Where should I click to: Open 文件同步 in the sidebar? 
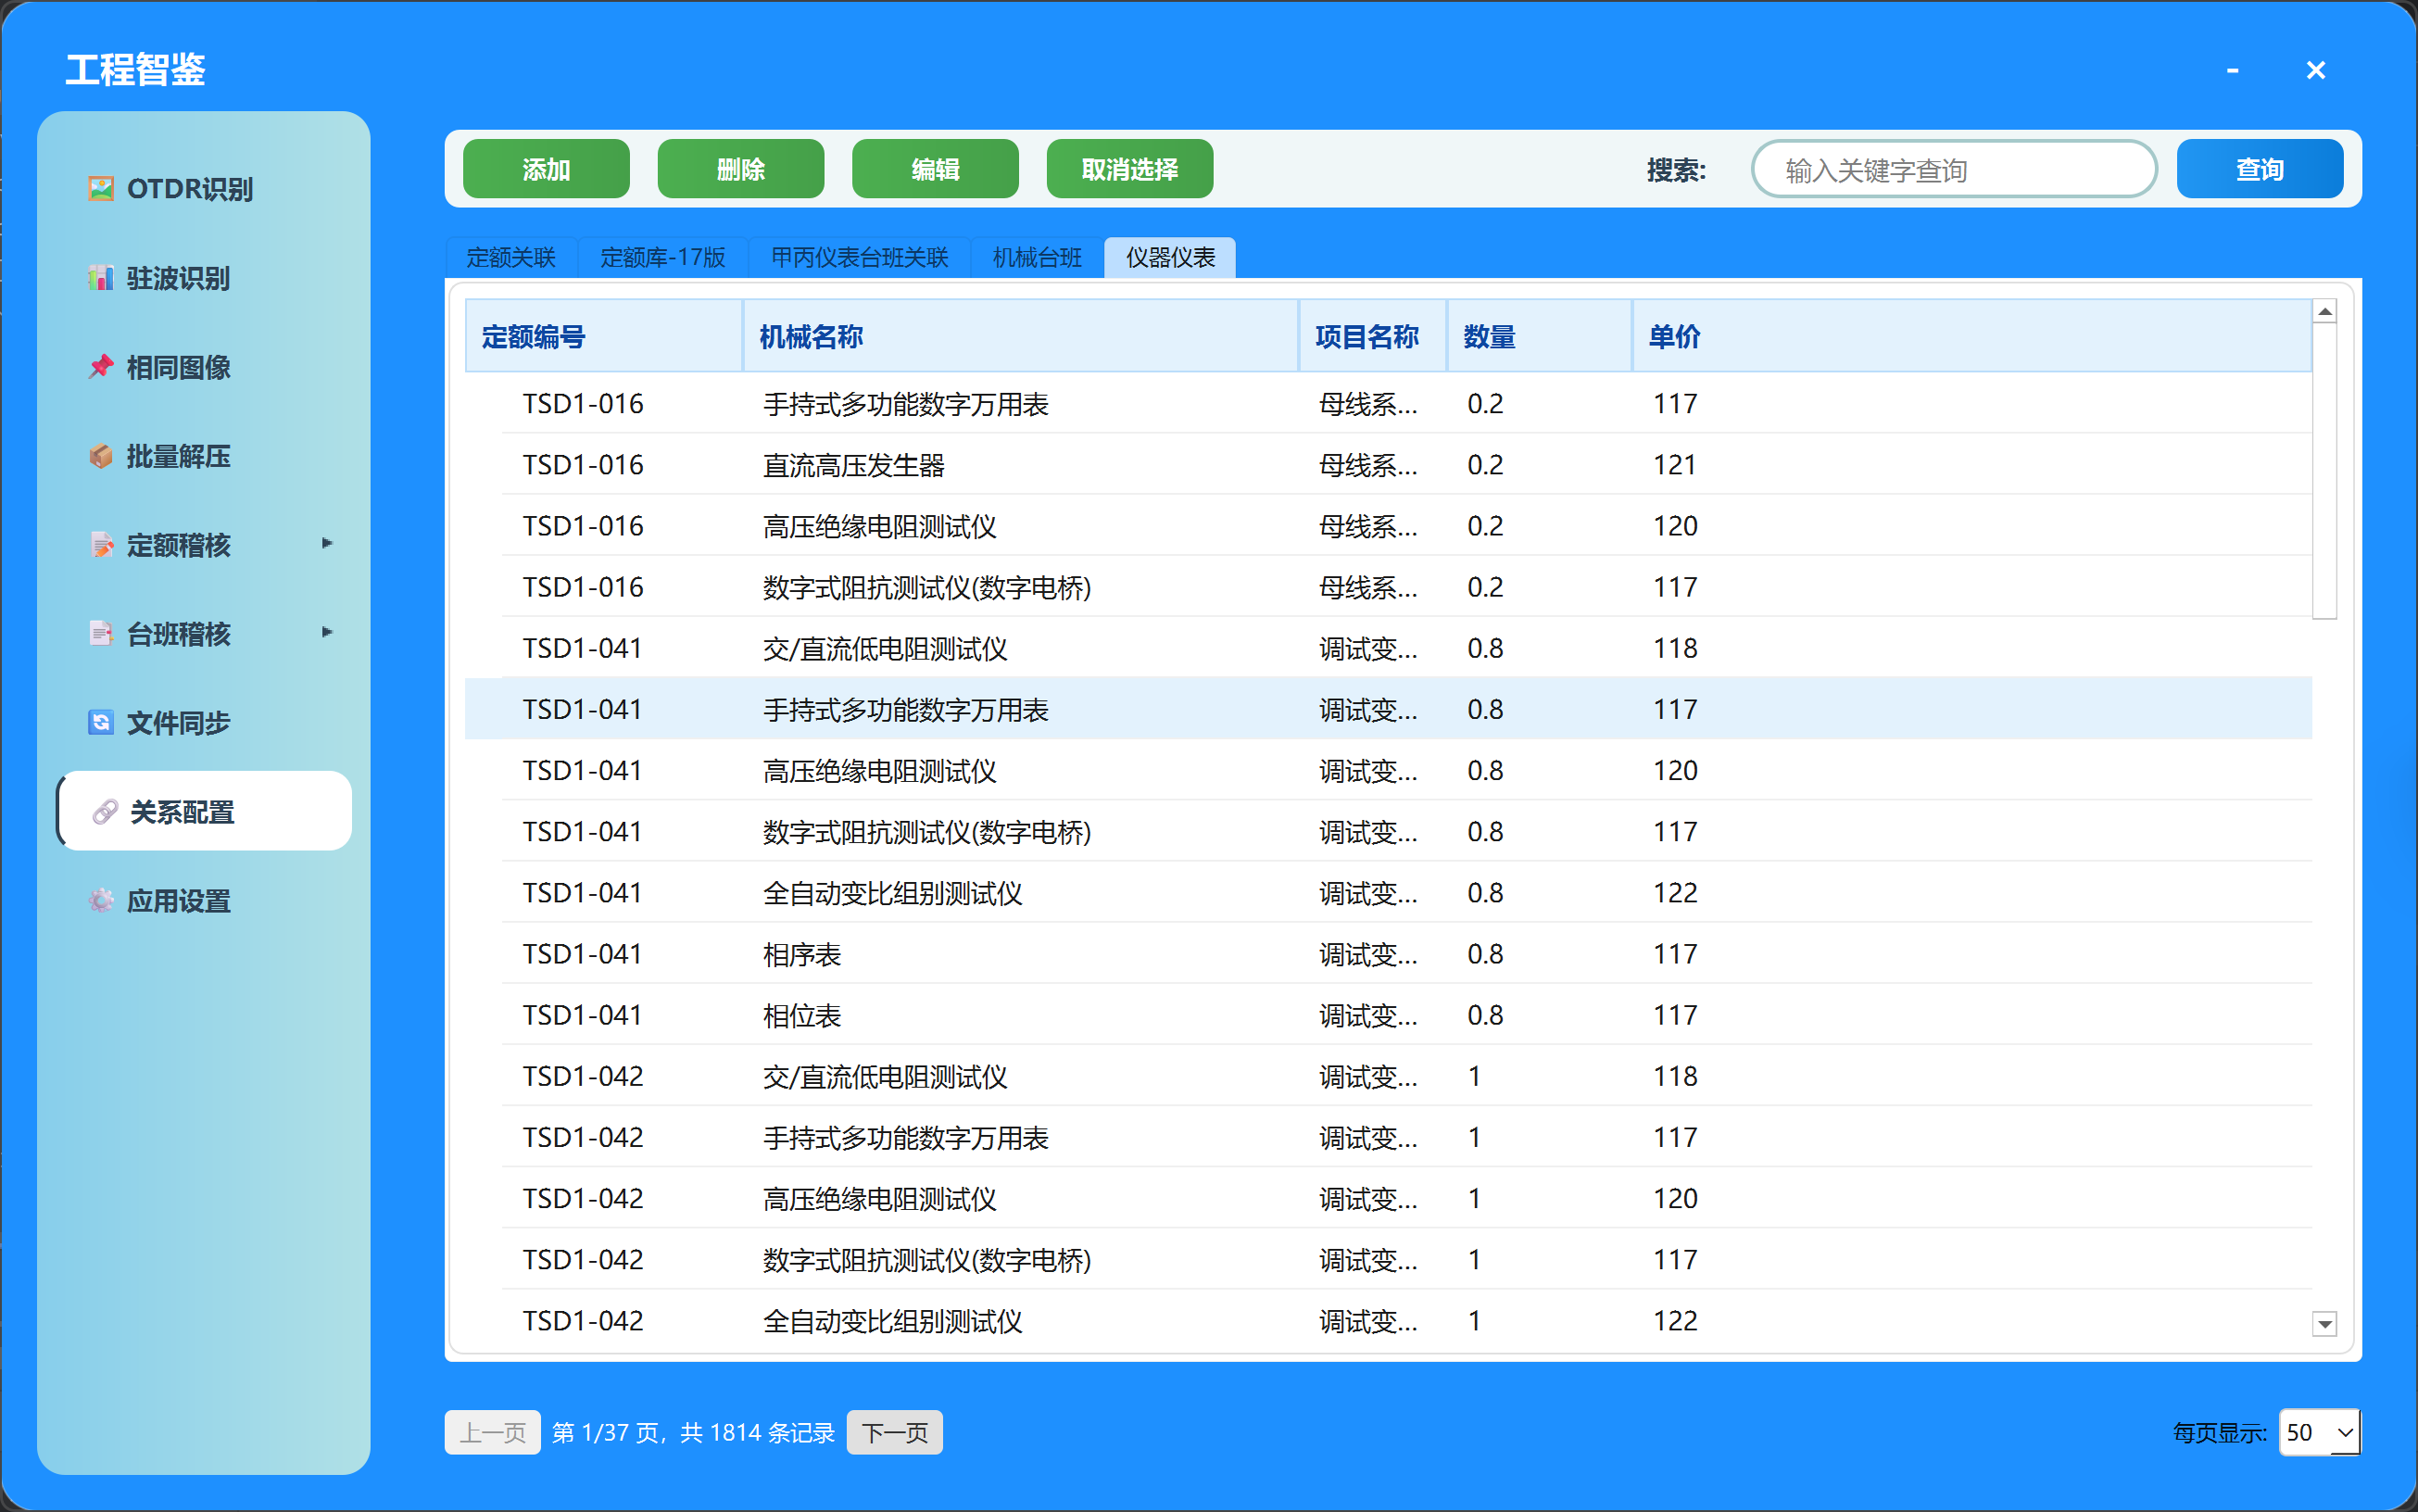[204, 723]
